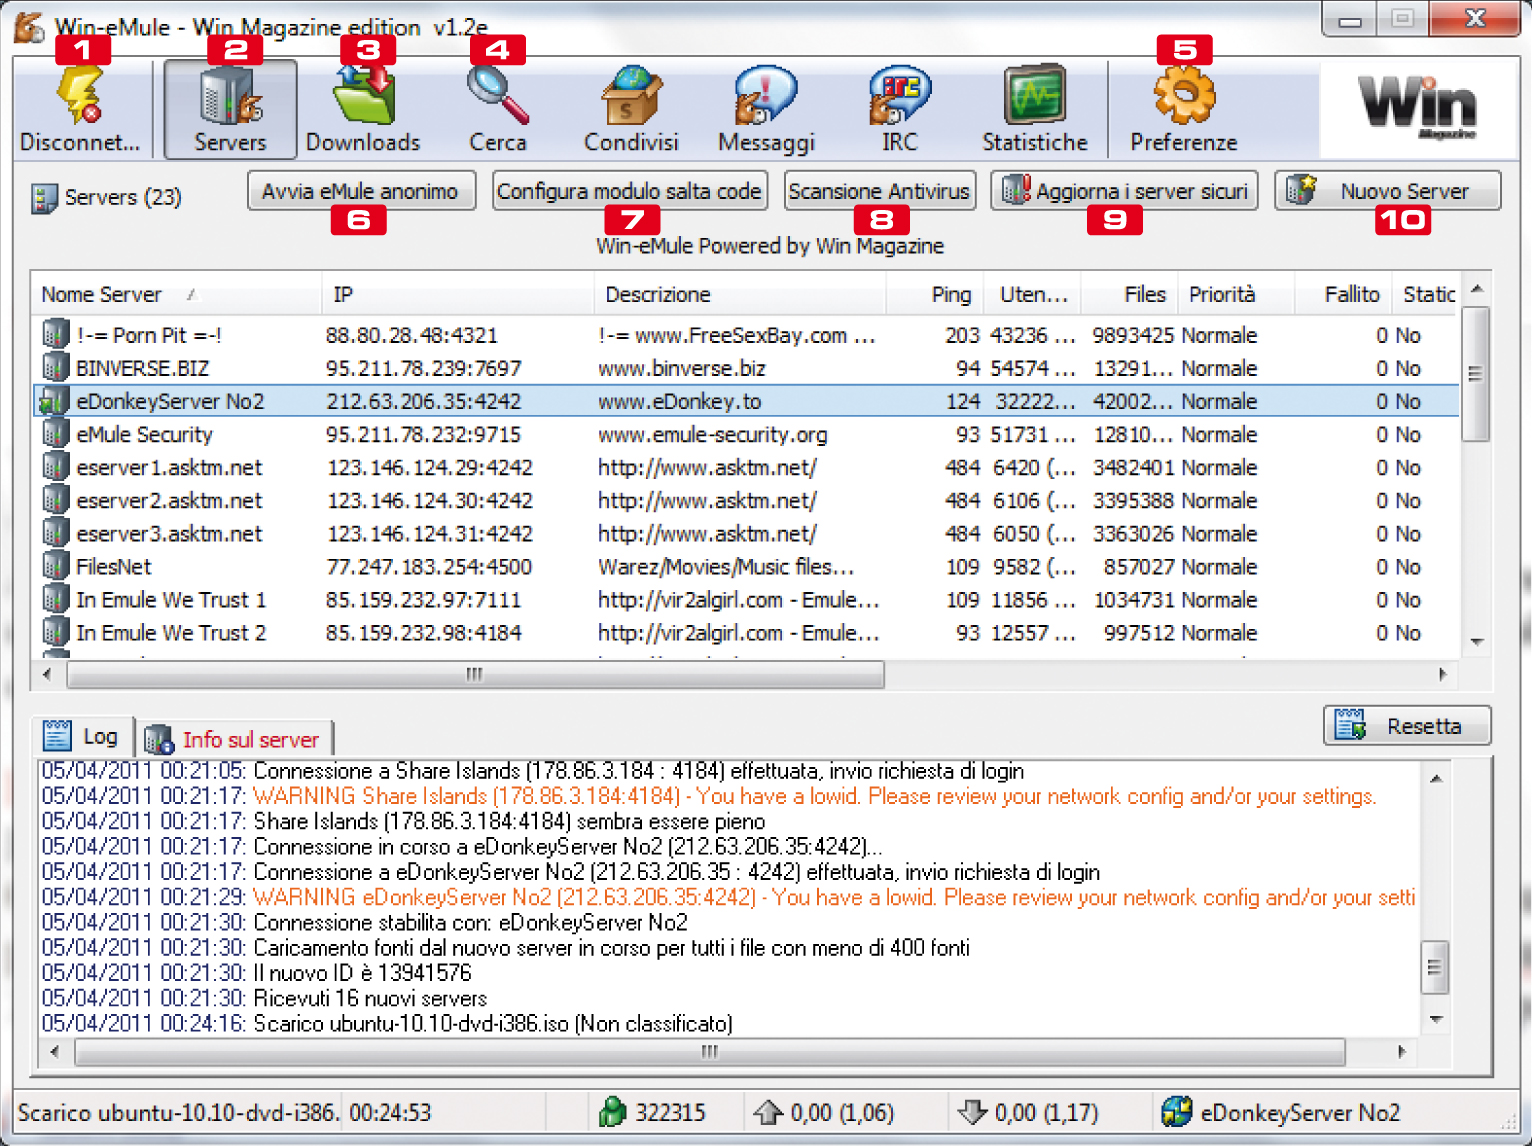Open Condivisi shared files box icon
The height and width of the screenshot is (1146, 1532).
(631, 96)
